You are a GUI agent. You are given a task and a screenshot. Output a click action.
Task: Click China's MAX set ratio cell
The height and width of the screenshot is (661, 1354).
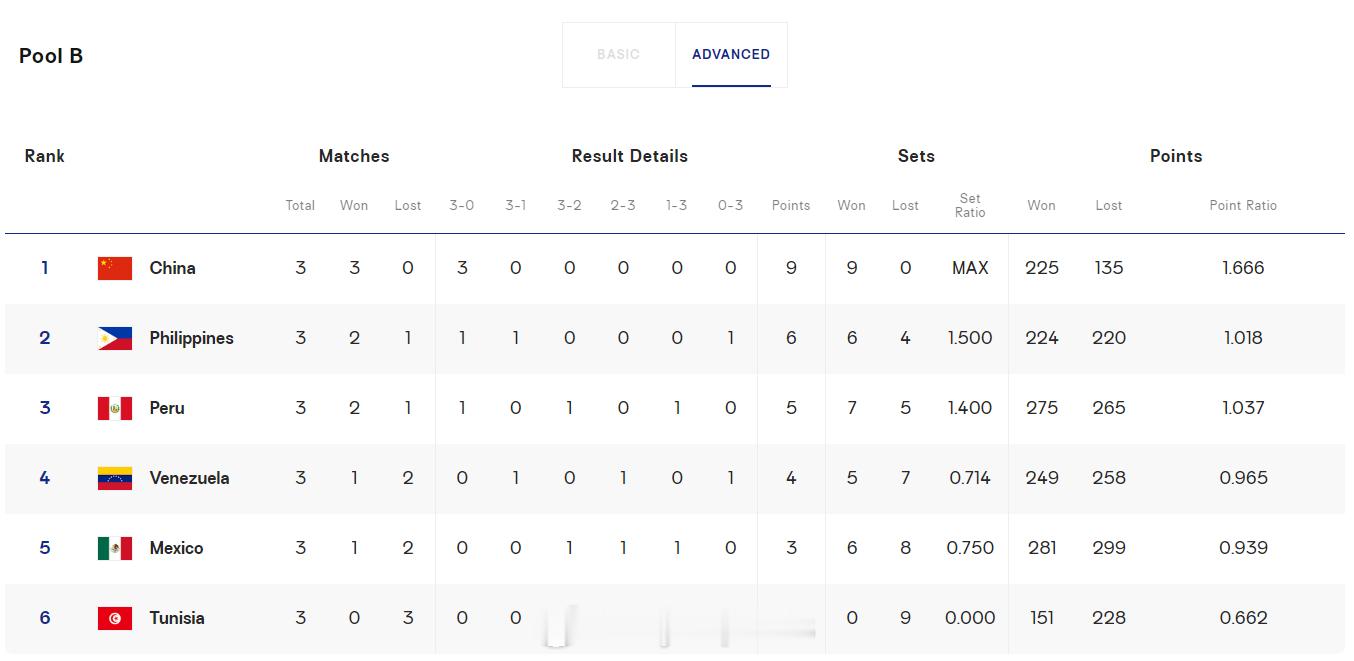[x=970, y=268]
